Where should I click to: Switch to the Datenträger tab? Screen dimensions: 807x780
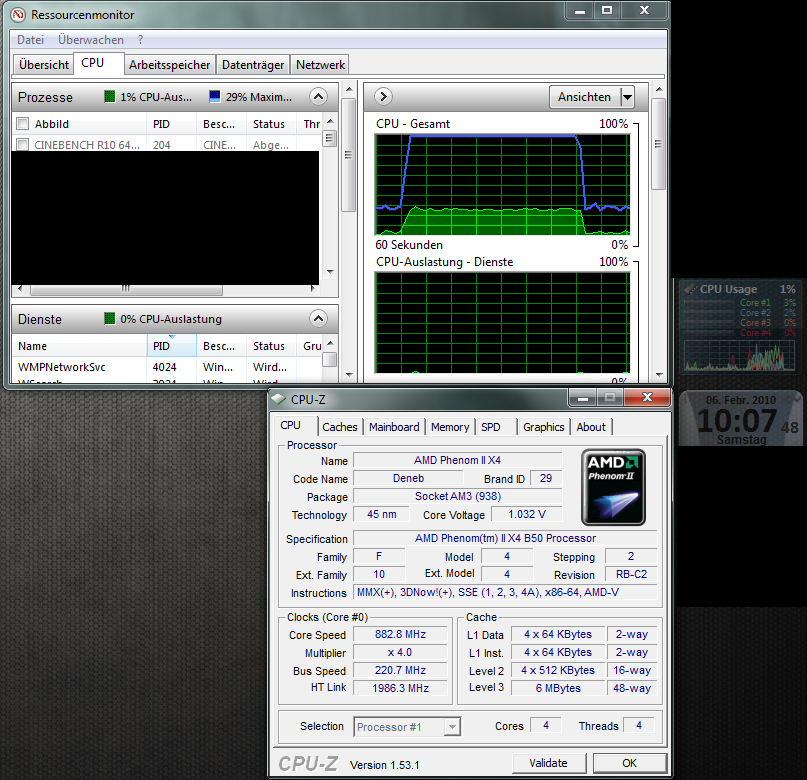253,65
